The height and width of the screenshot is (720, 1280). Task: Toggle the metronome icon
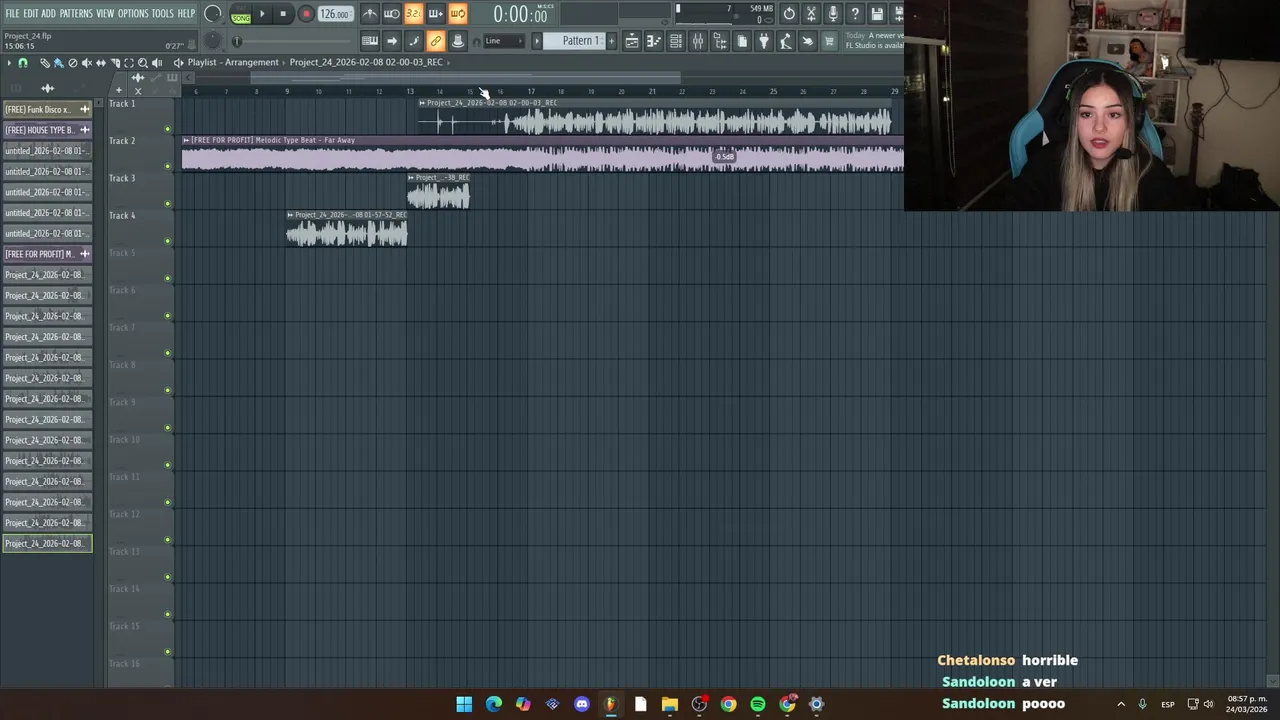tap(370, 14)
